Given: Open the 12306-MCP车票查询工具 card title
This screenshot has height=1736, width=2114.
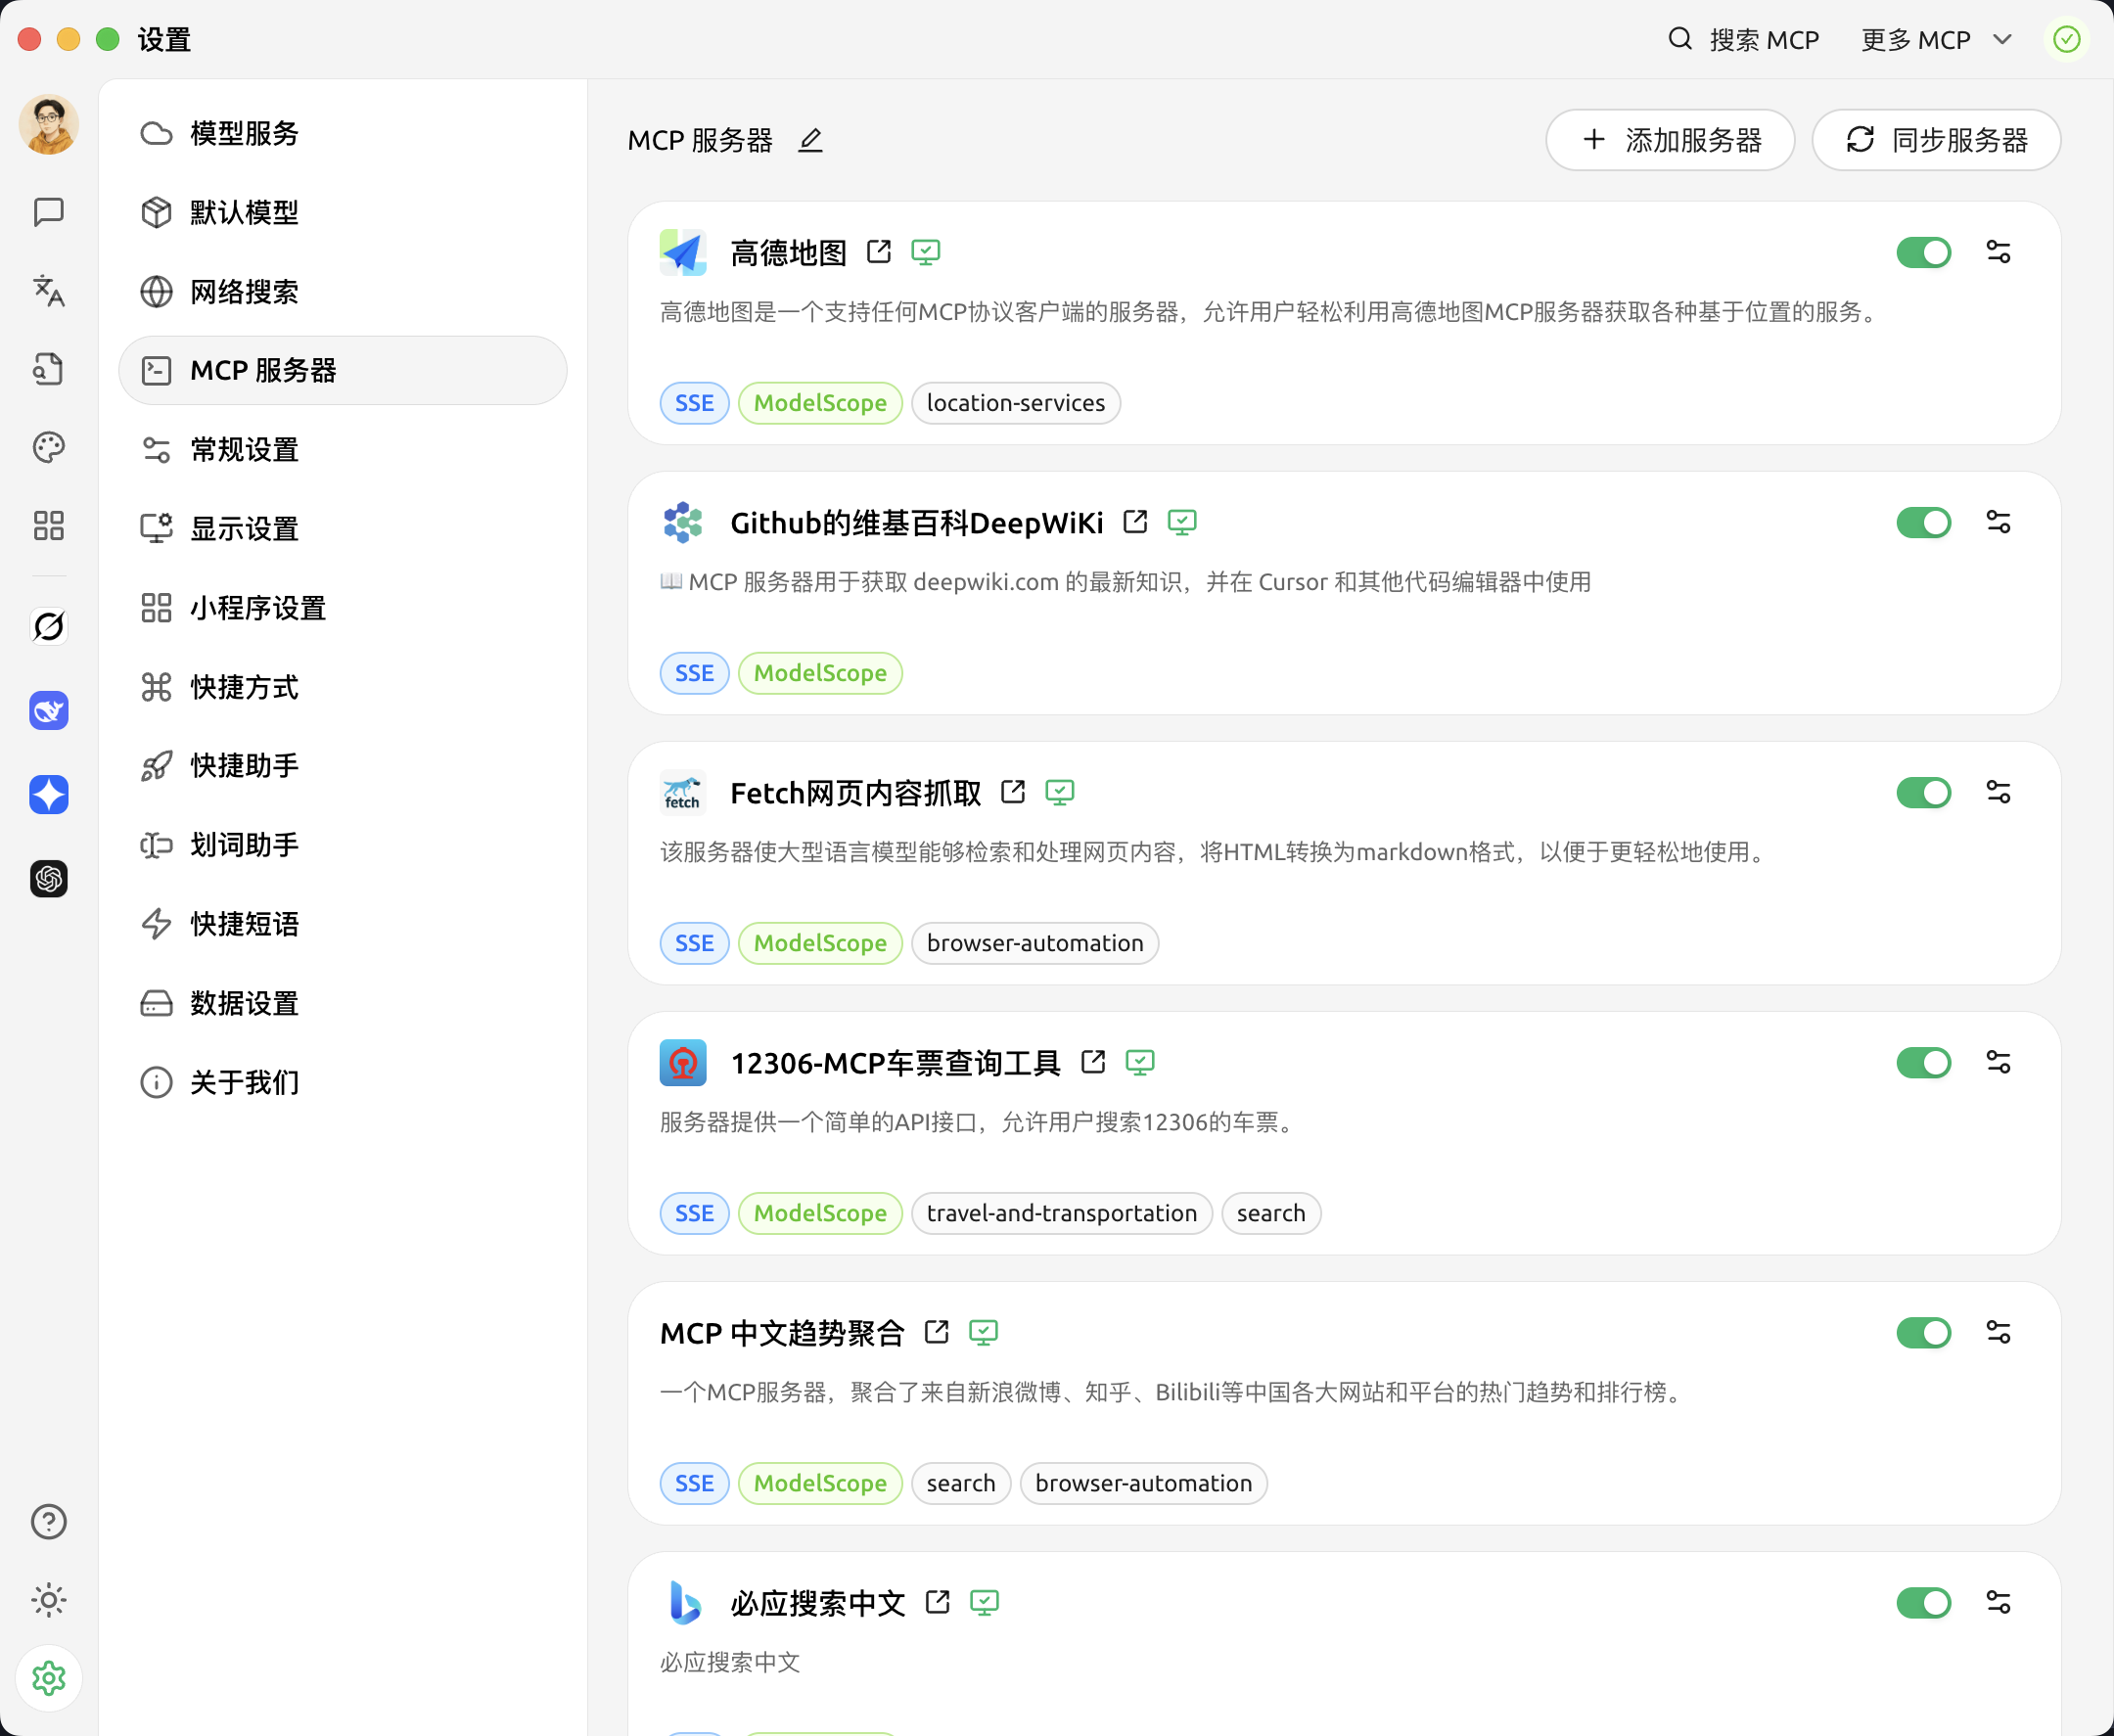Looking at the screenshot, I should (896, 1063).
